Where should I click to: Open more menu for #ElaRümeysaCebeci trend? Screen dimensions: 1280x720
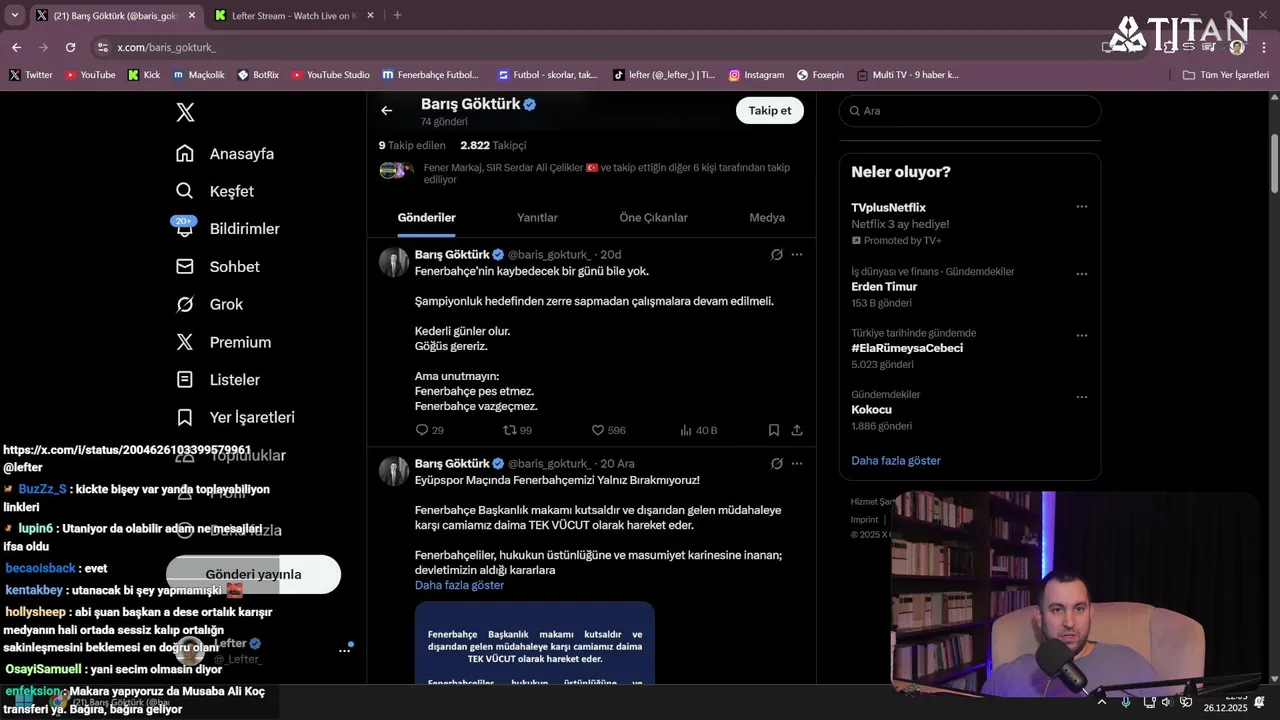[1081, 336]
